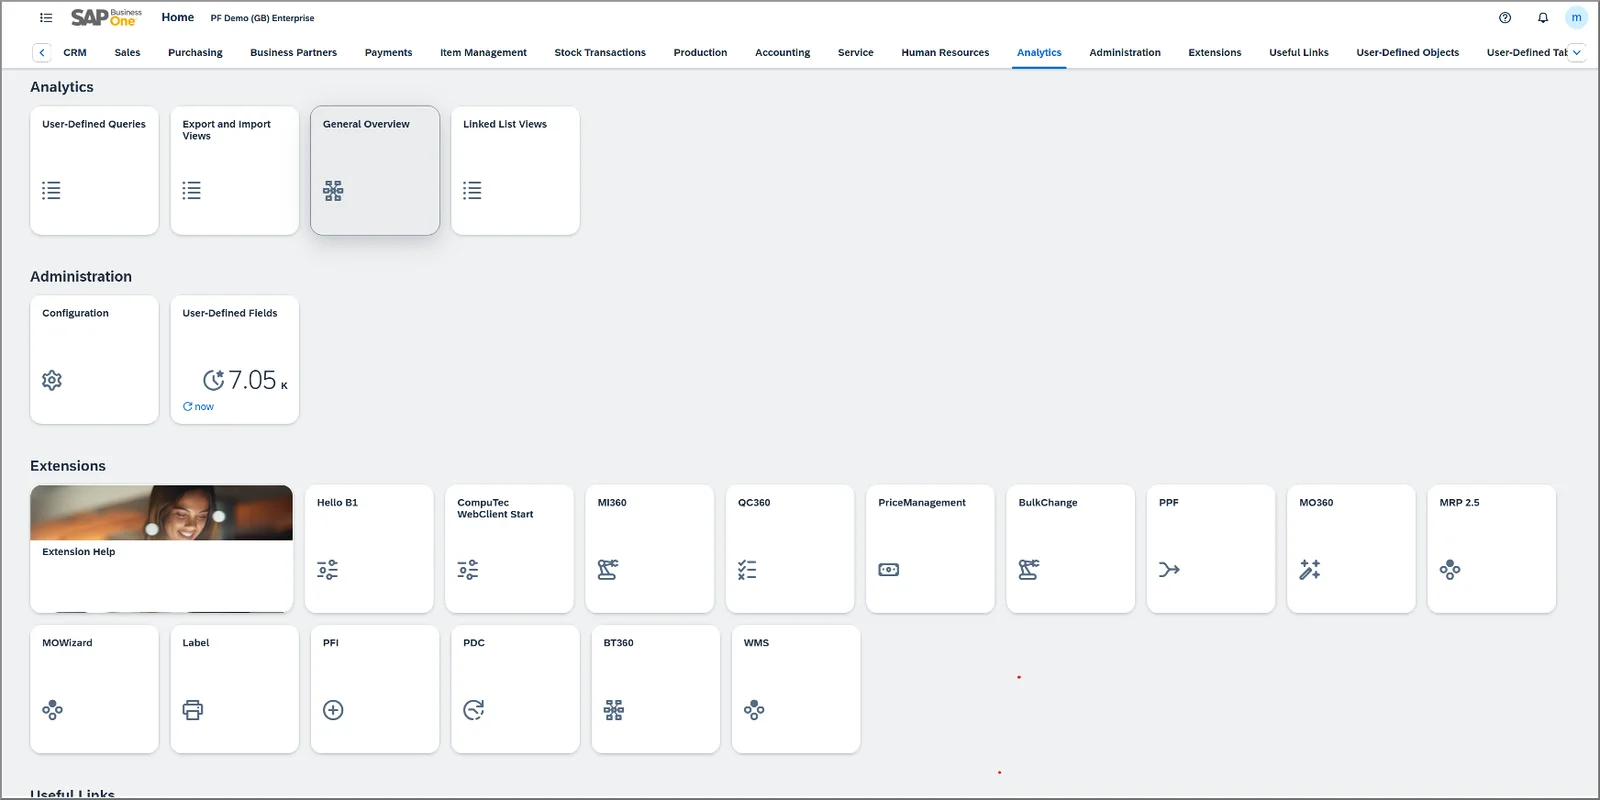The image size is (1600, 800).
Task: Open the Administration tab
Action: click(1125, 53)
